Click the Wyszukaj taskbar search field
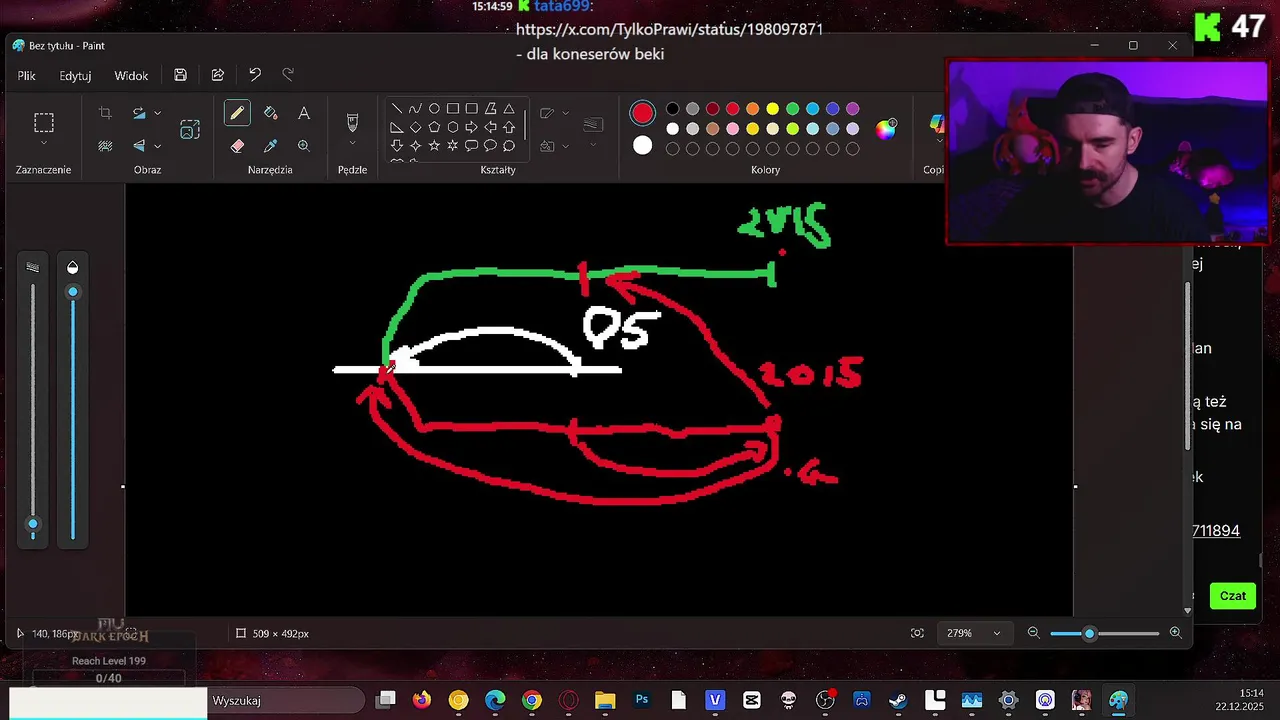Screen dimensions: 1280x720 click(286, 700)
